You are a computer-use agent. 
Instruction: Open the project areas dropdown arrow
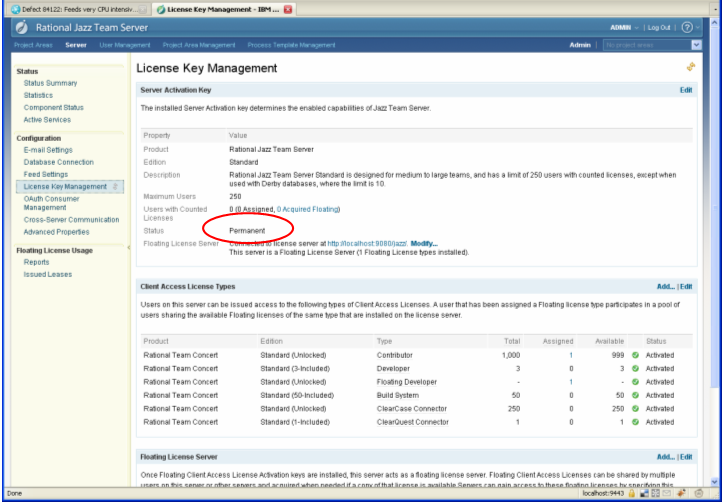(696, 45)
